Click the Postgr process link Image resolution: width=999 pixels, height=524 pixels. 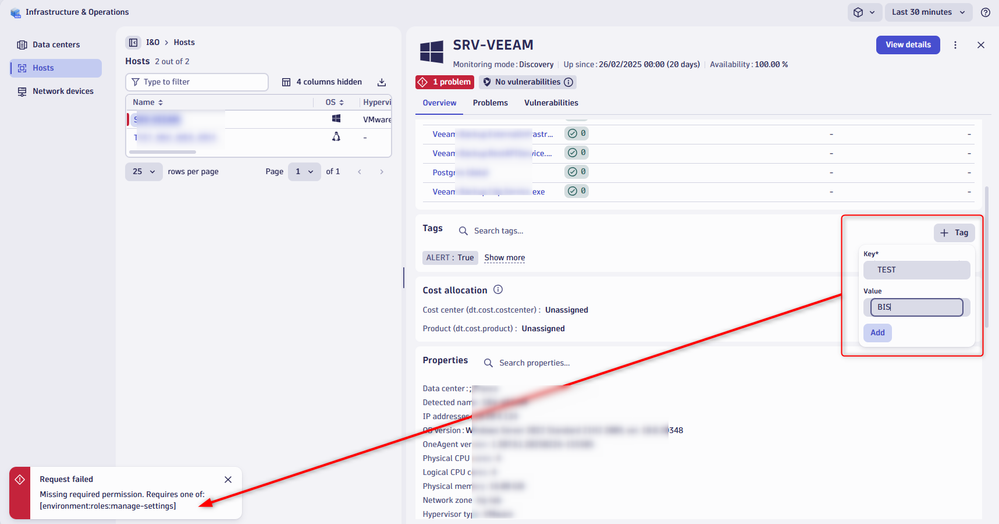460,172
